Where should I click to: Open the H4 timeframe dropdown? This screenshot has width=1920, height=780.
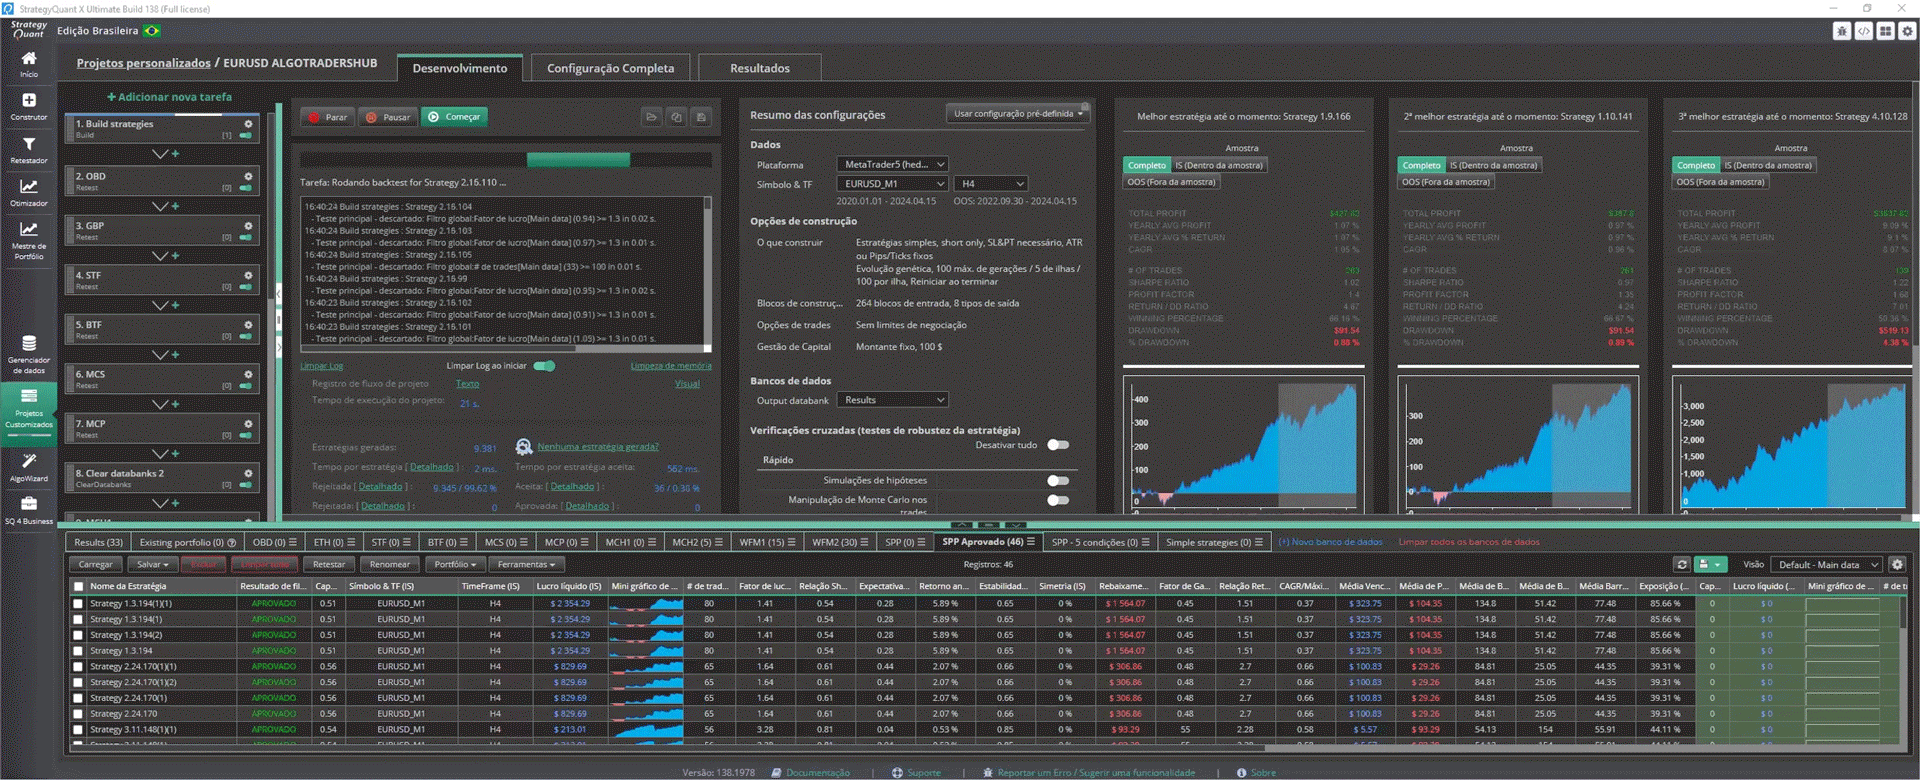point(991,184)
